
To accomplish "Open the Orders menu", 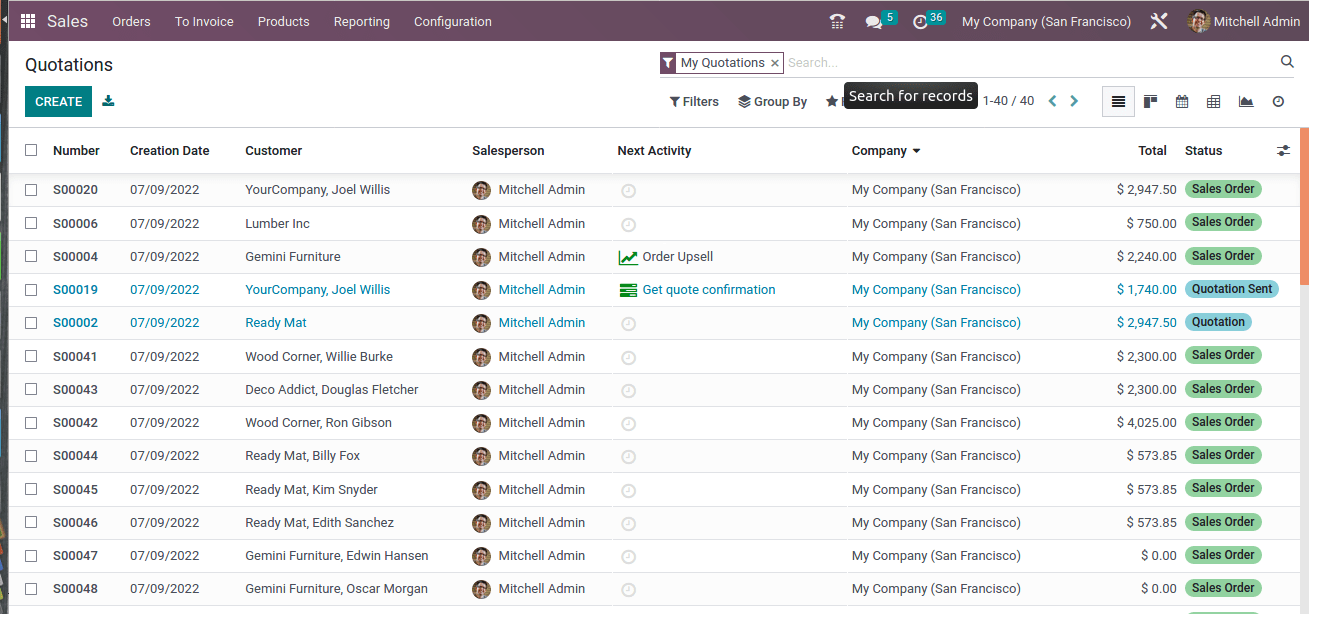I will pyautogui.click(x=131, y=21).
